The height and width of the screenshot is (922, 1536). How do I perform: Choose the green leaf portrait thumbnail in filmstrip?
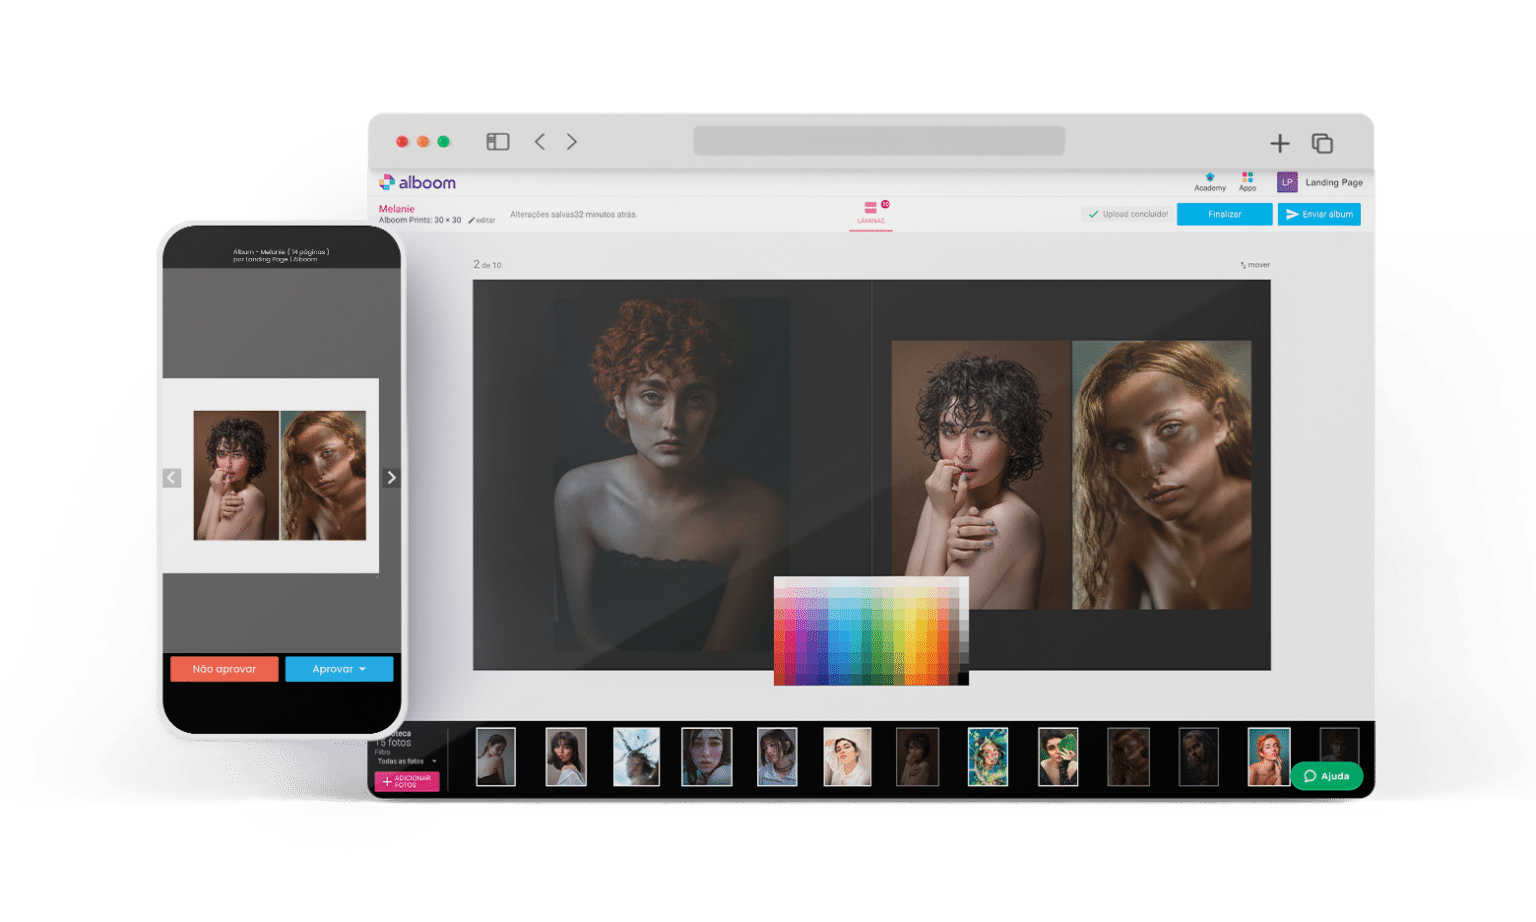pyautogui.click(x=1058, y=757)
